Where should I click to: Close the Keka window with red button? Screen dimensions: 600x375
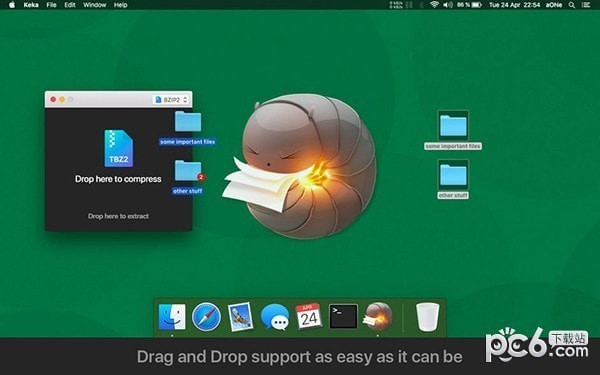pos(53,99)
